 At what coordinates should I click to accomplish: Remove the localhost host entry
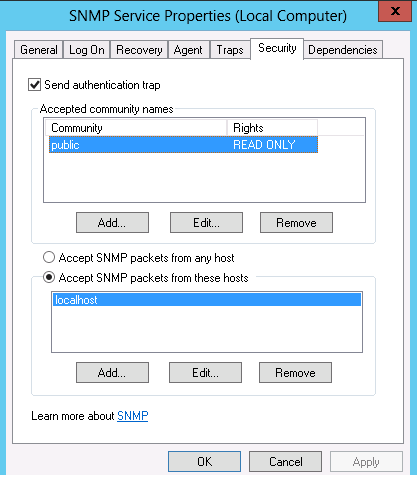click(x=295, y=372)
